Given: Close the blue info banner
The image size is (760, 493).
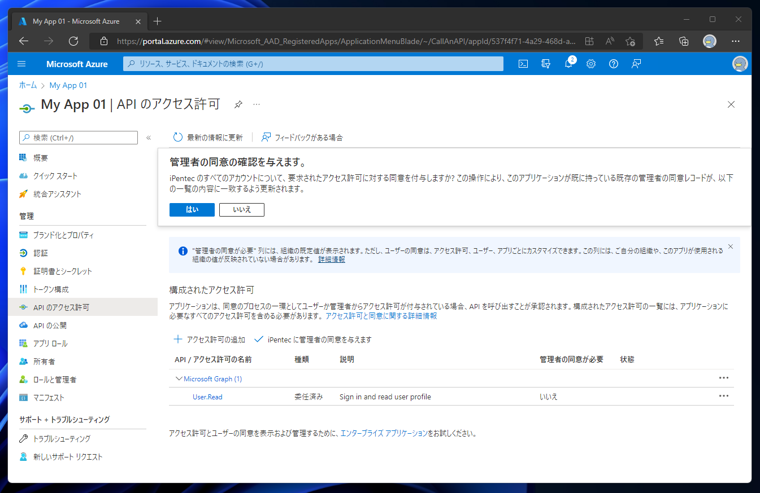Looking at the screenshot, I should point(730,247).
